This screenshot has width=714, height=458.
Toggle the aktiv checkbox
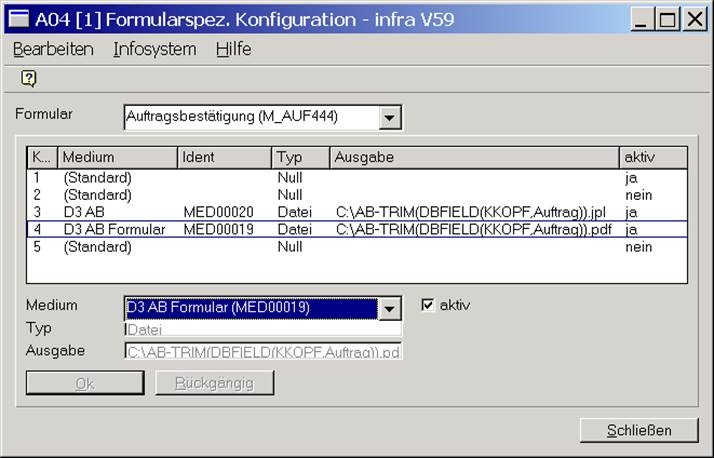428,305
